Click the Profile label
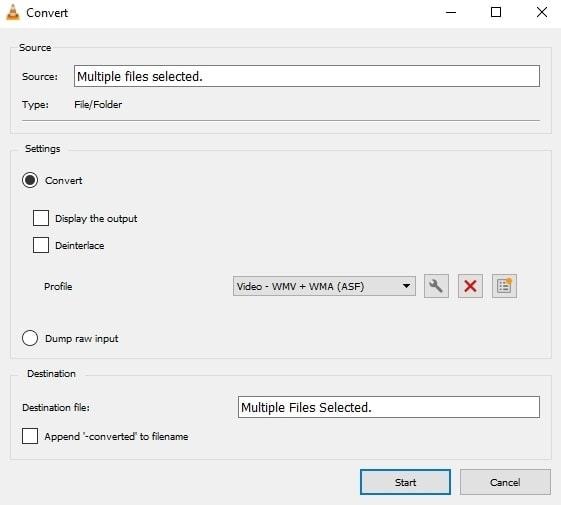561x505 pixels. [58, 286]
